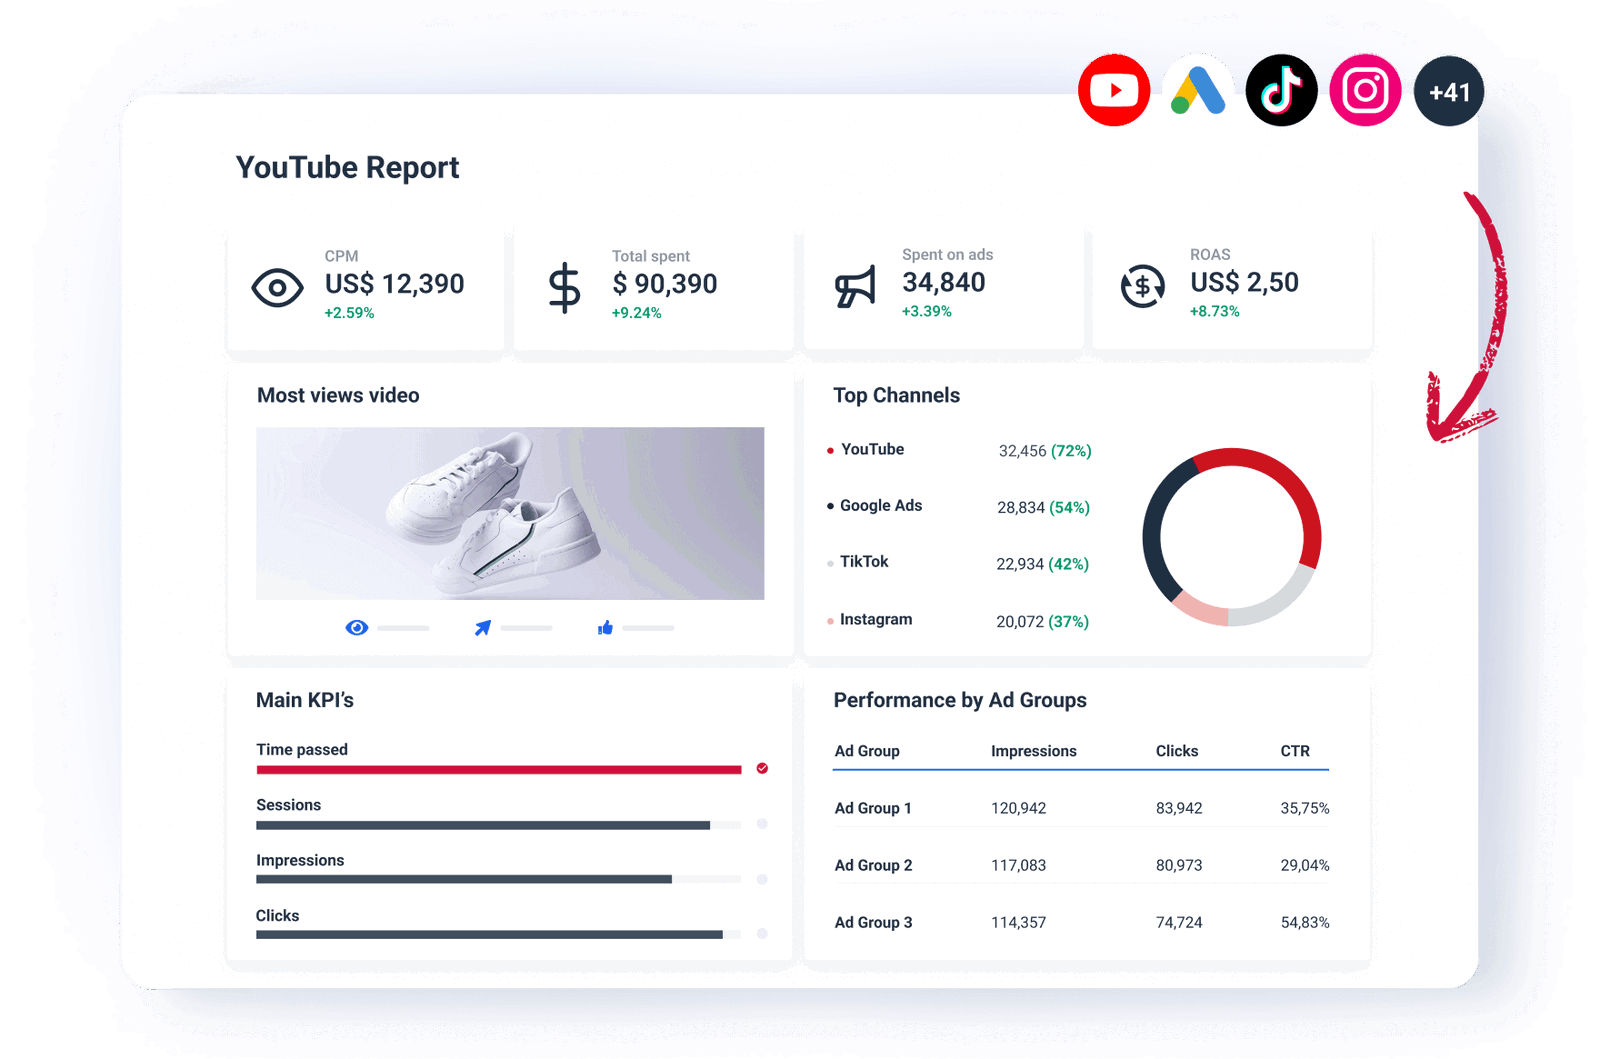The image size is (1600, 1059).
Task: Select the Google Ads integration icon
Action: (1198, 90)
